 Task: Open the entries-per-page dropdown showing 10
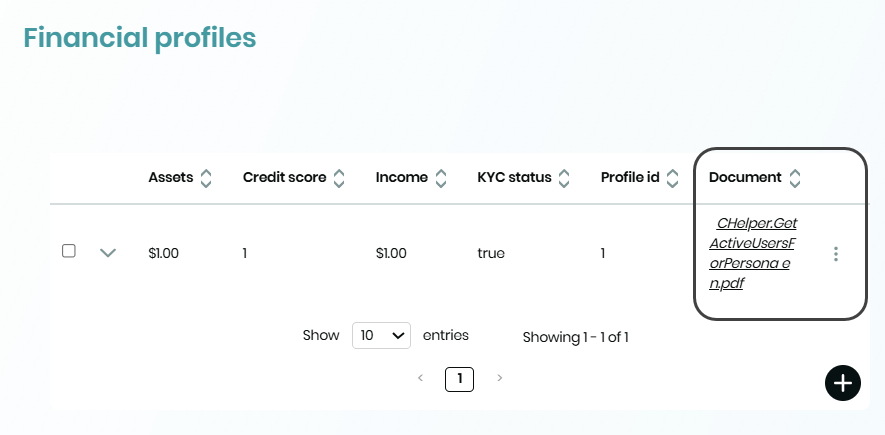(381, 335)
